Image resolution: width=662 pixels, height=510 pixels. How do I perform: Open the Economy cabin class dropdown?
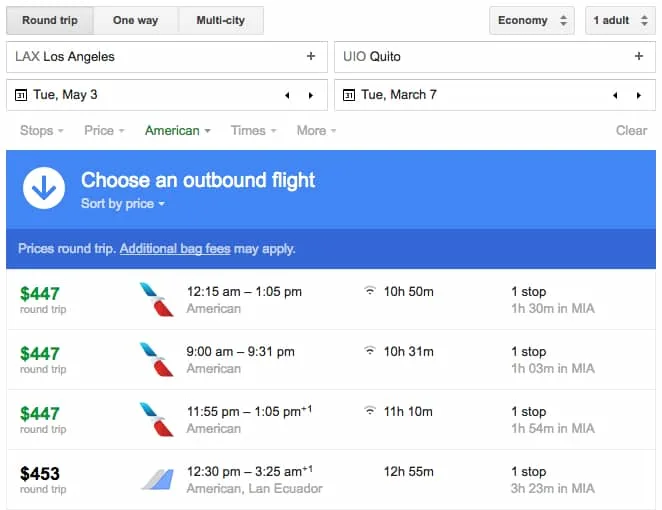(x=531, y=20)
